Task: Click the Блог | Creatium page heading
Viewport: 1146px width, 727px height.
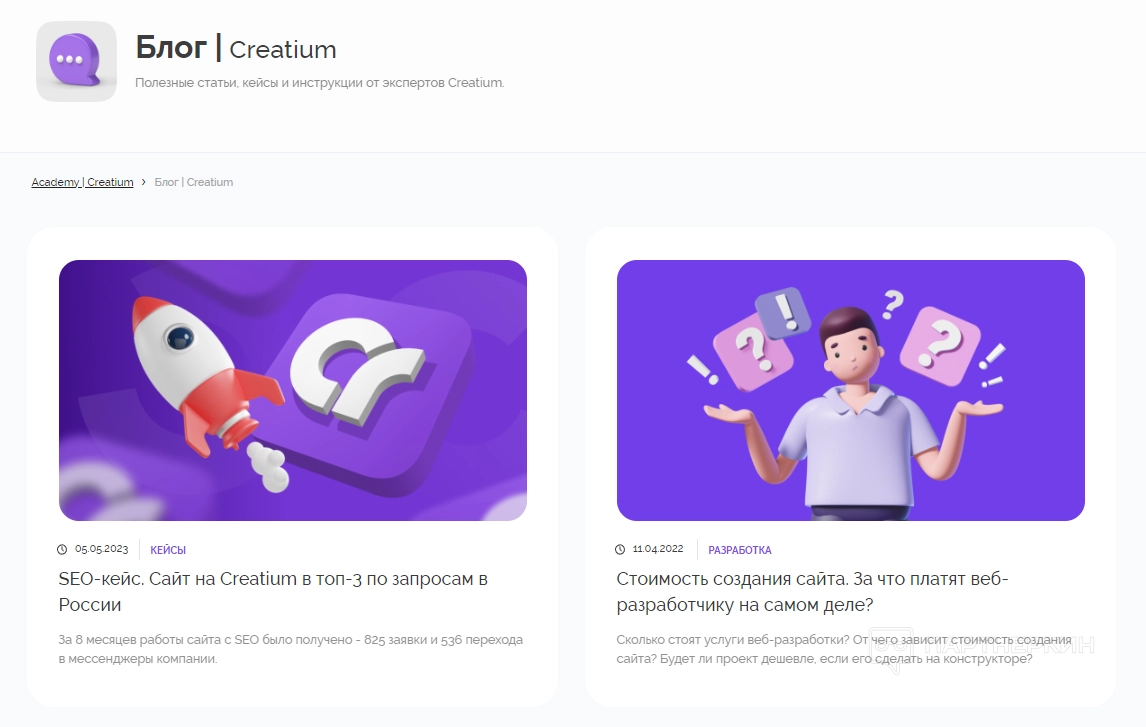Action: tap(236, 48)
